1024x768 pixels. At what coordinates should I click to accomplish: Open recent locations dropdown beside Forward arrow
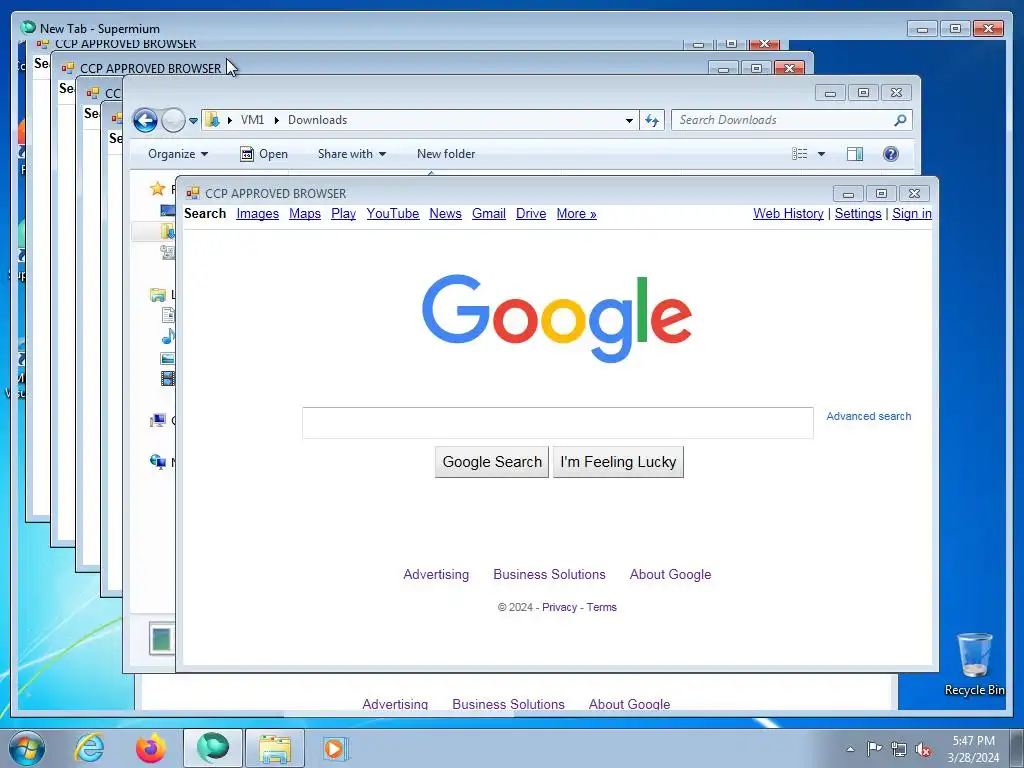[193, 121]
